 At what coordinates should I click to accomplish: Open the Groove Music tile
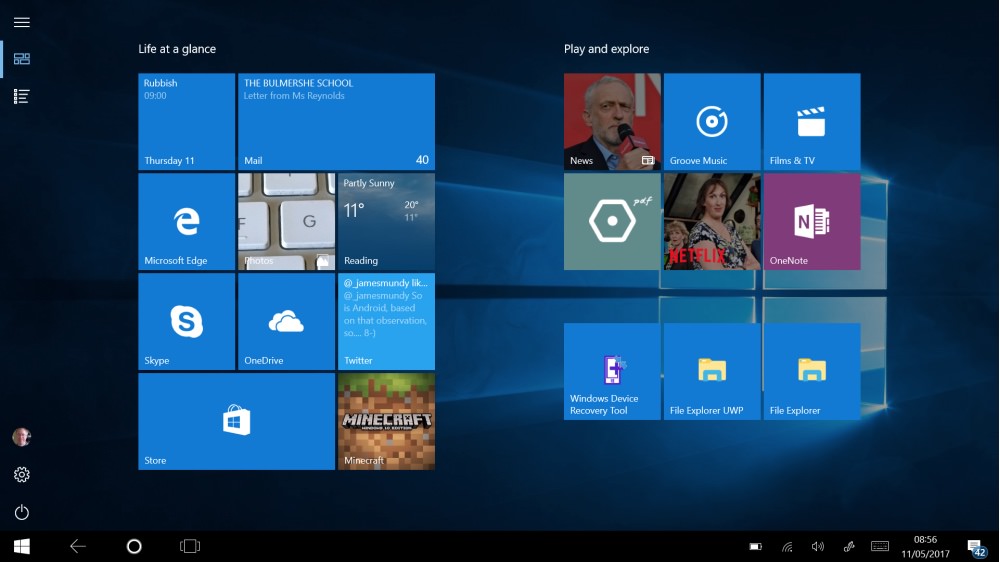(x=712, y=121)
